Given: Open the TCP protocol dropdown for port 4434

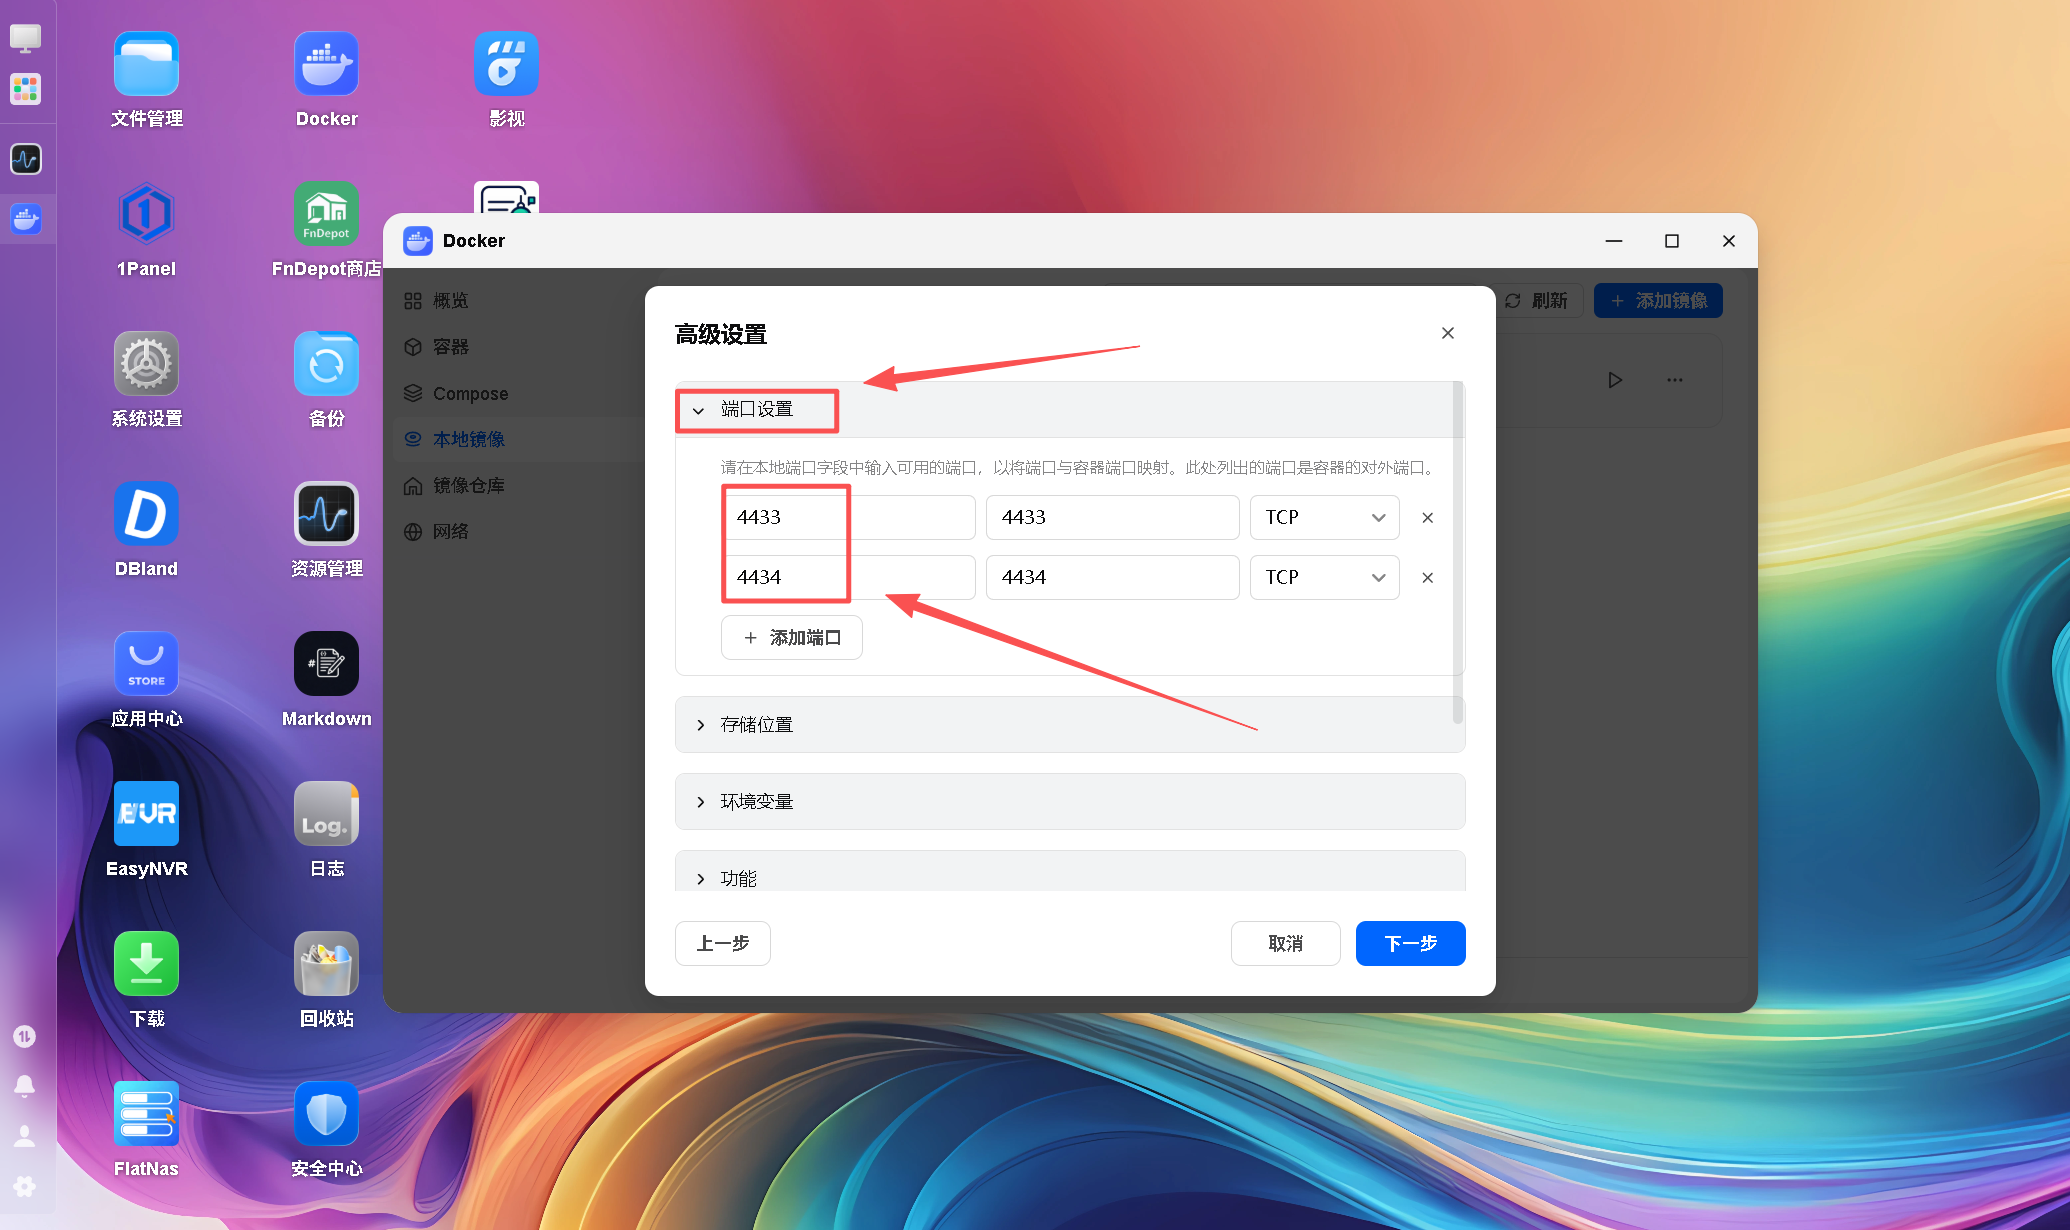Looking at the screenshot, I should click(x=1324, y=578).
